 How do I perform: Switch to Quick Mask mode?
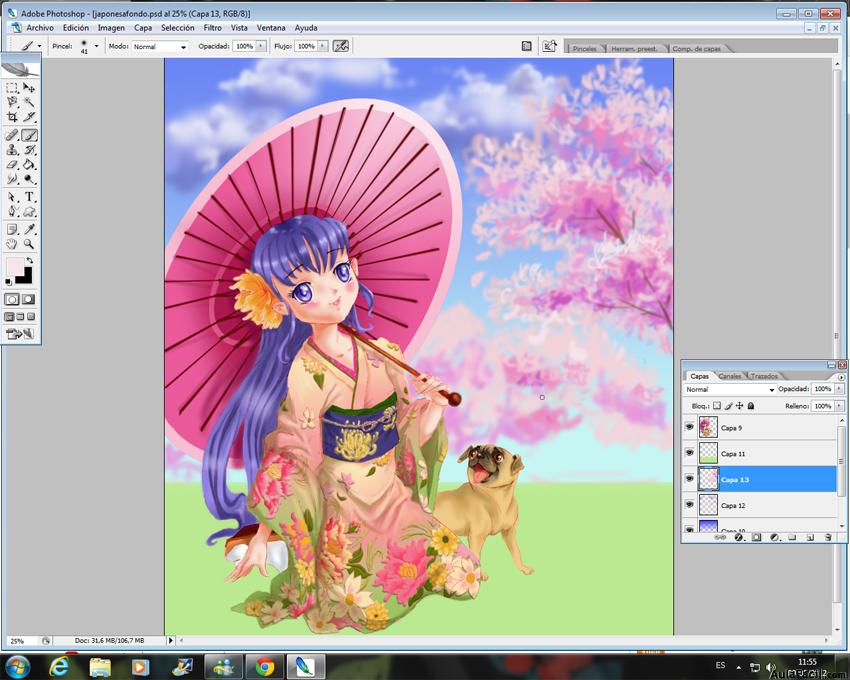(28, 299)
